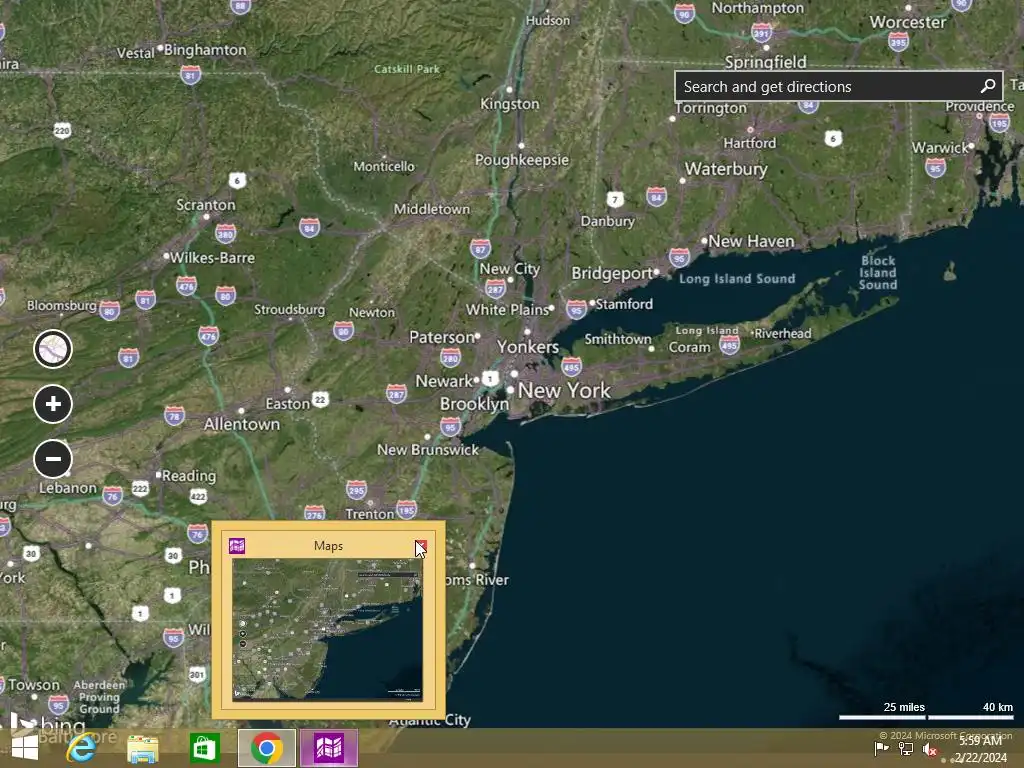Activate the Maps window preview thumbnail

328,630
